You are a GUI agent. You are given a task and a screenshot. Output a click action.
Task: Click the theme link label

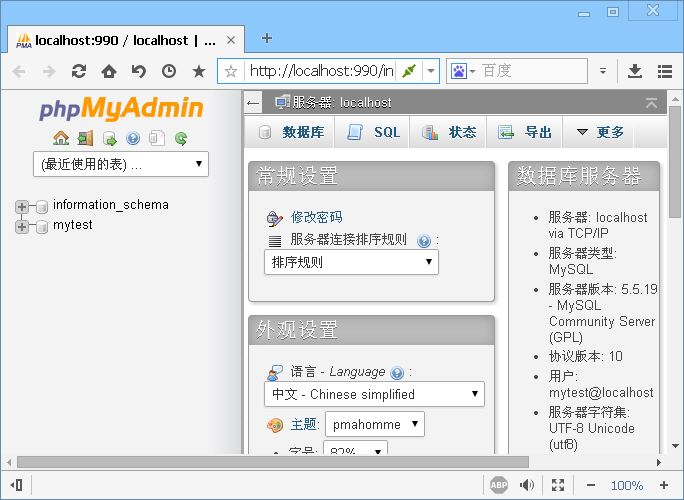pyautogui.click(x=303, y=424)
